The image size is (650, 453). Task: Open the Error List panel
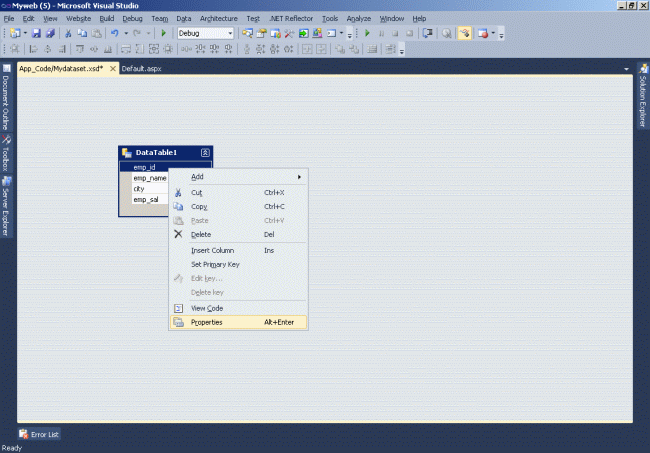click(x=39, y=435)
